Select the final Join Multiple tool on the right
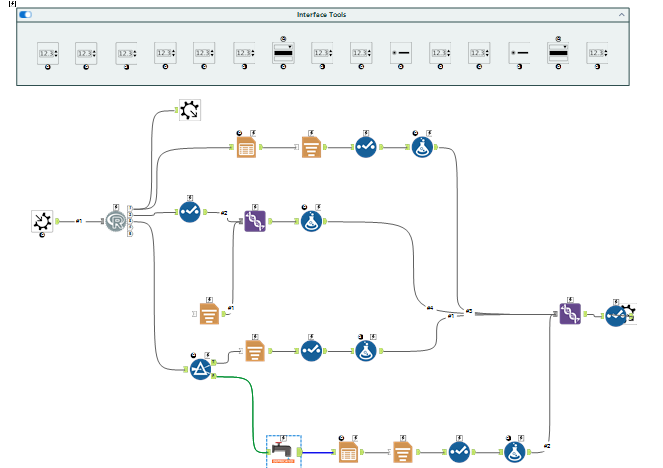 (x=570, y=314)
